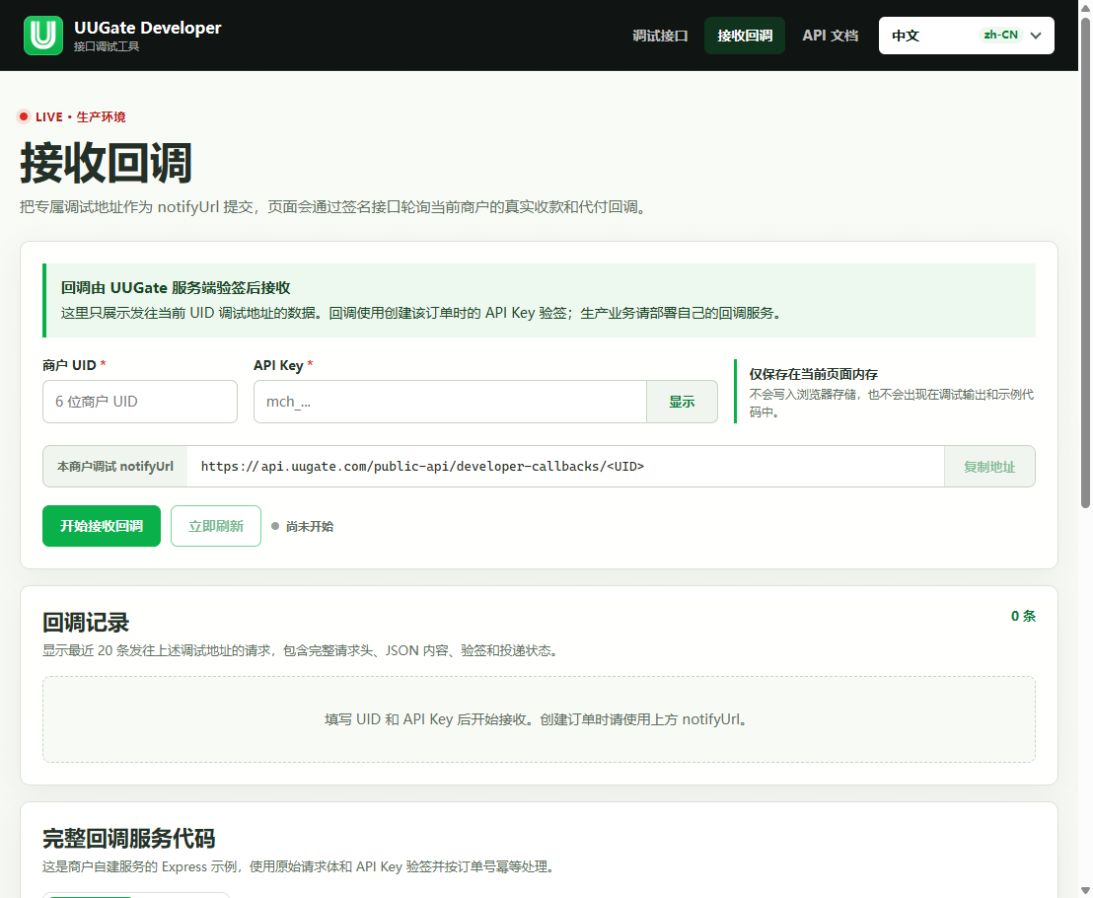Click the 0 条 record count
This screenshot has height=898, width=1093.
click(x=1023, y=616)
